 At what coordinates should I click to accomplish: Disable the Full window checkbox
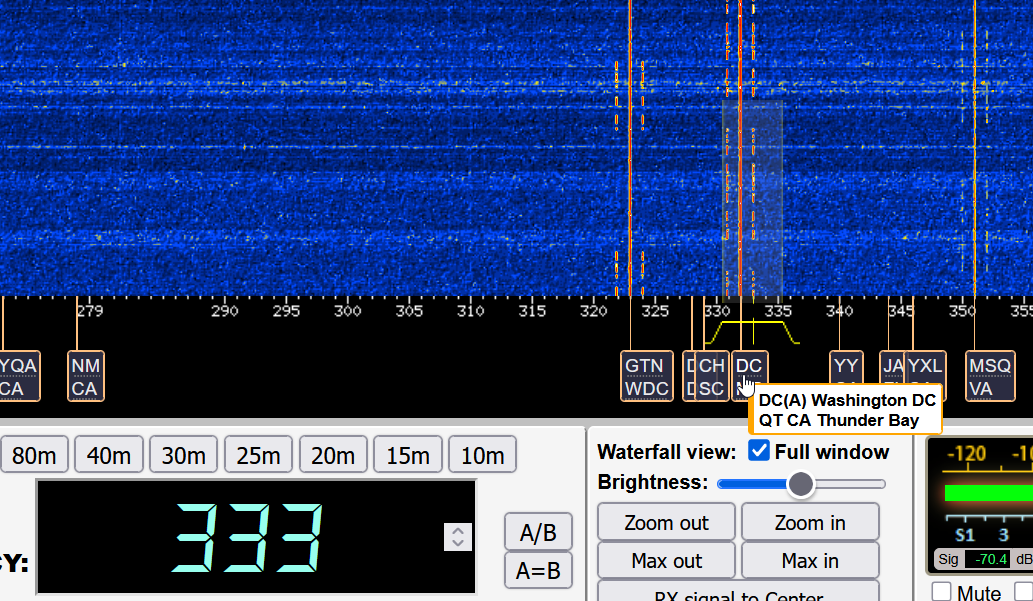[x=759, y=451]
